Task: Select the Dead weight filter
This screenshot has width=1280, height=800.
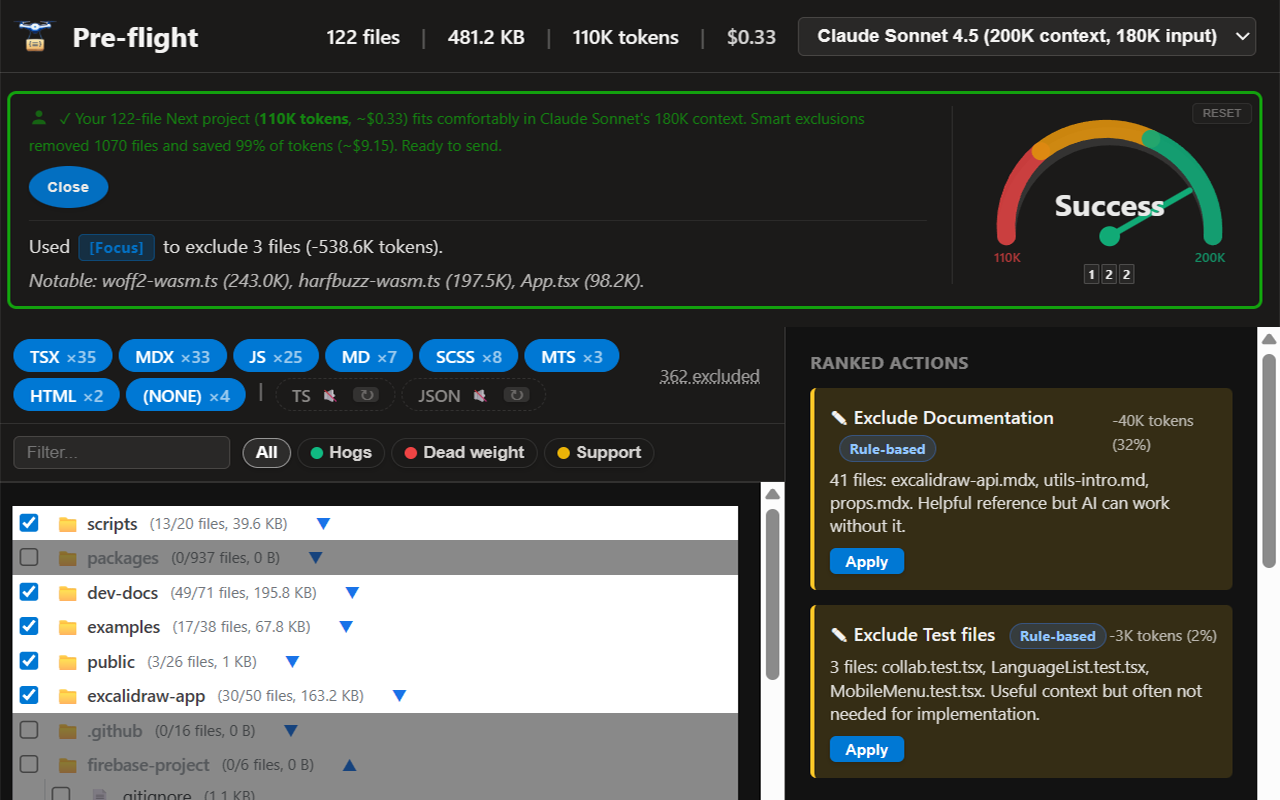Action: point(464,452)
